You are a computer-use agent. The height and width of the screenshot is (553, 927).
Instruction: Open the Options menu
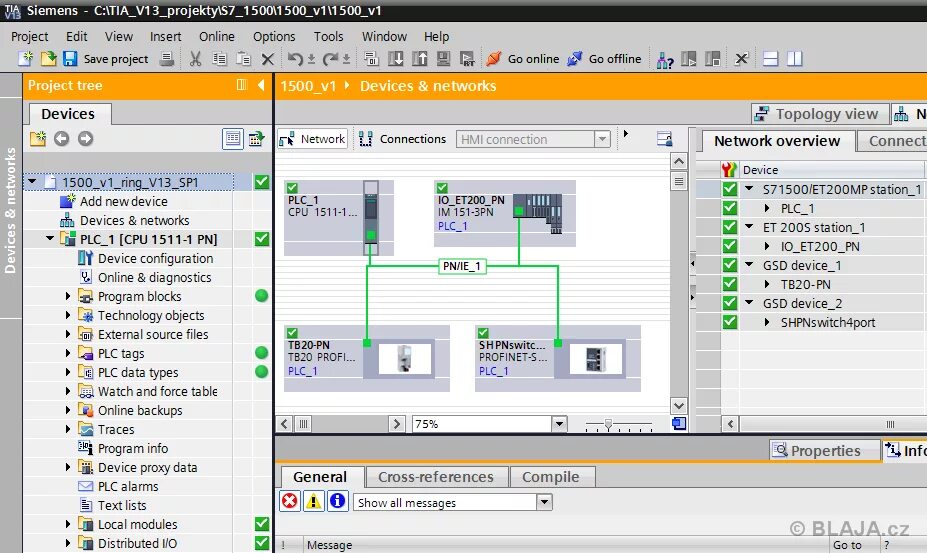(x=274, y=36)
